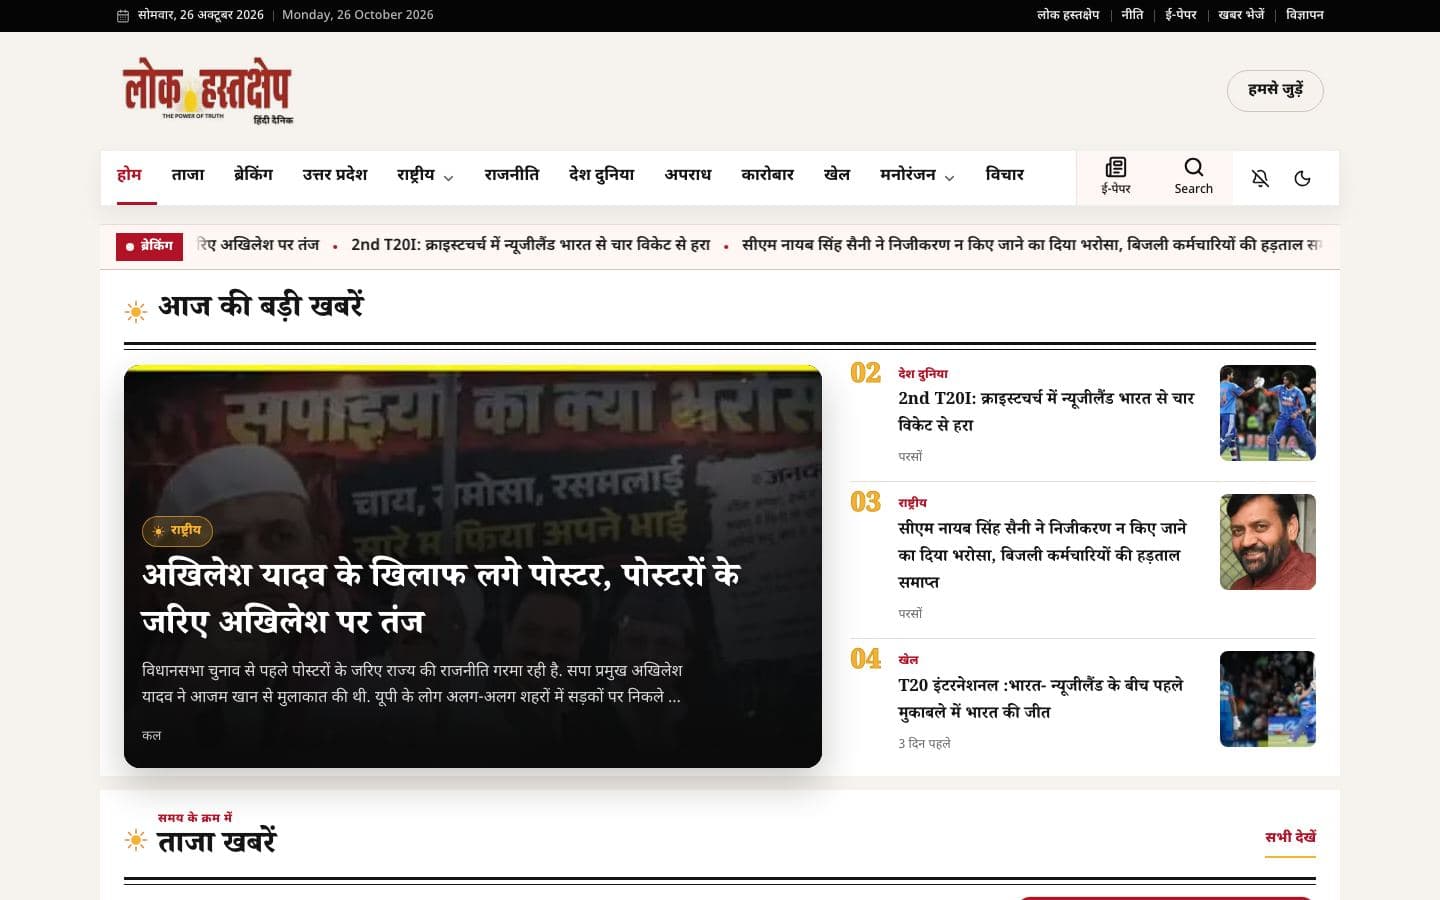Open the ब्रेकिंग menu item in navbar
The width and height of the screenshot is (1440, 900).
tap(253, 175)
